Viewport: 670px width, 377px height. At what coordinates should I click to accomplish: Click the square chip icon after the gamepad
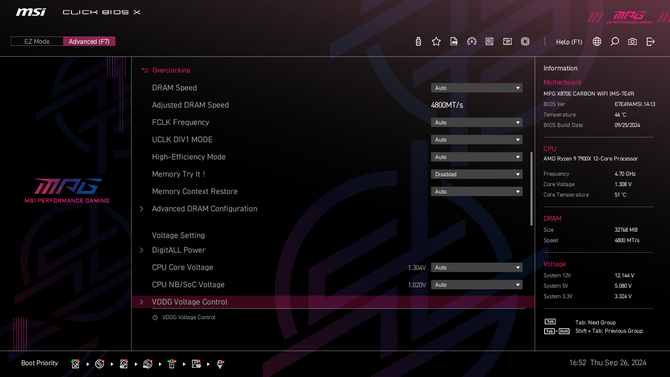pyautogui.click(x=489, y=41)
